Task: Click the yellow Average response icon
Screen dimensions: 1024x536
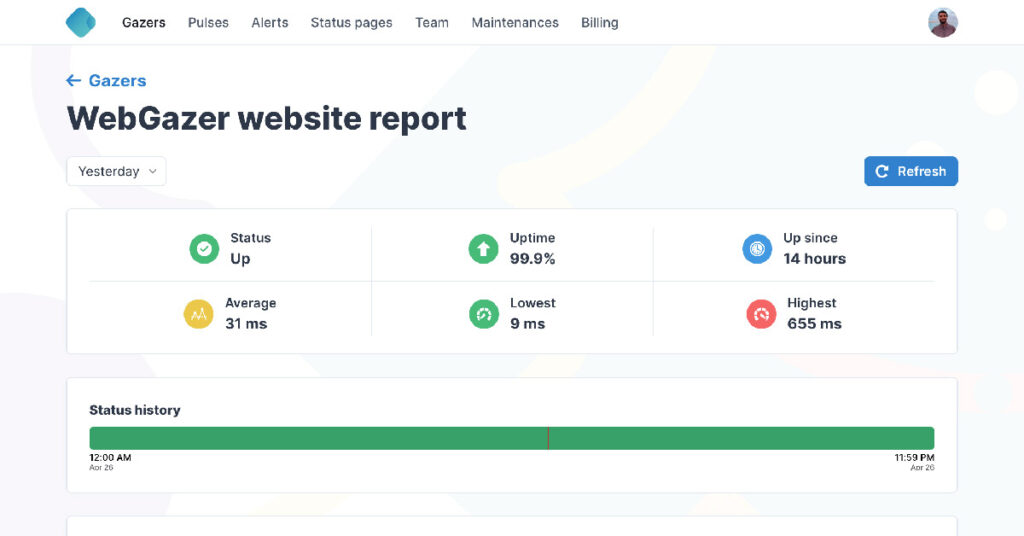Action: click(199, 314)
